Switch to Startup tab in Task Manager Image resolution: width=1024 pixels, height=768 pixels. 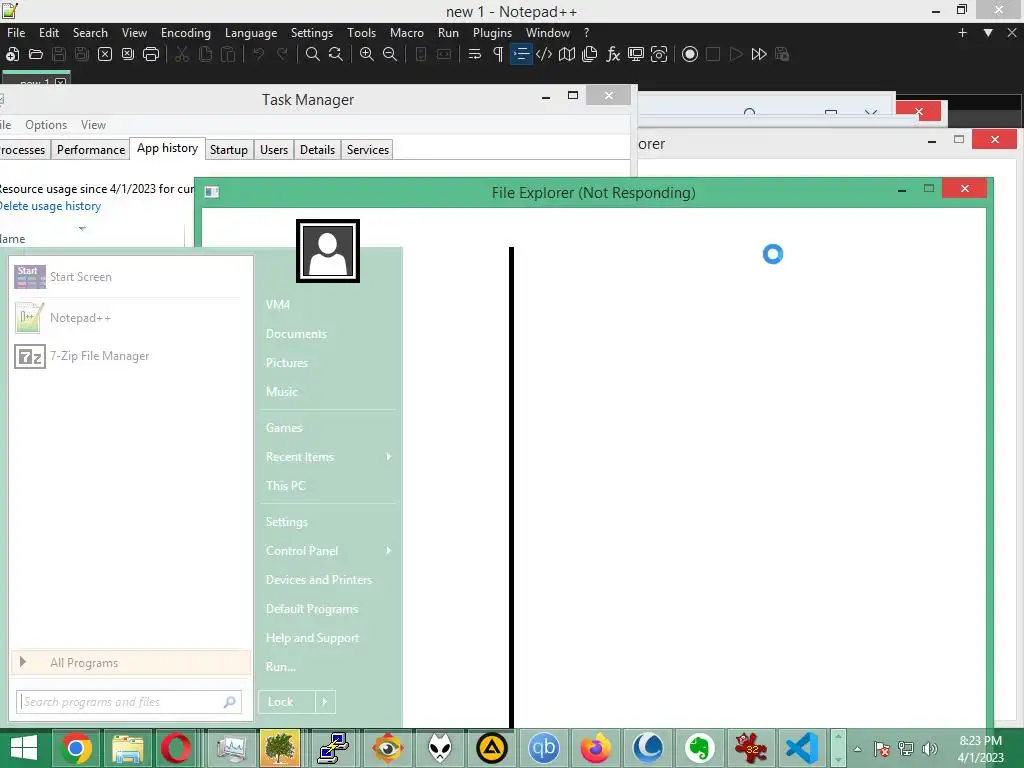[x=229, y=150]
